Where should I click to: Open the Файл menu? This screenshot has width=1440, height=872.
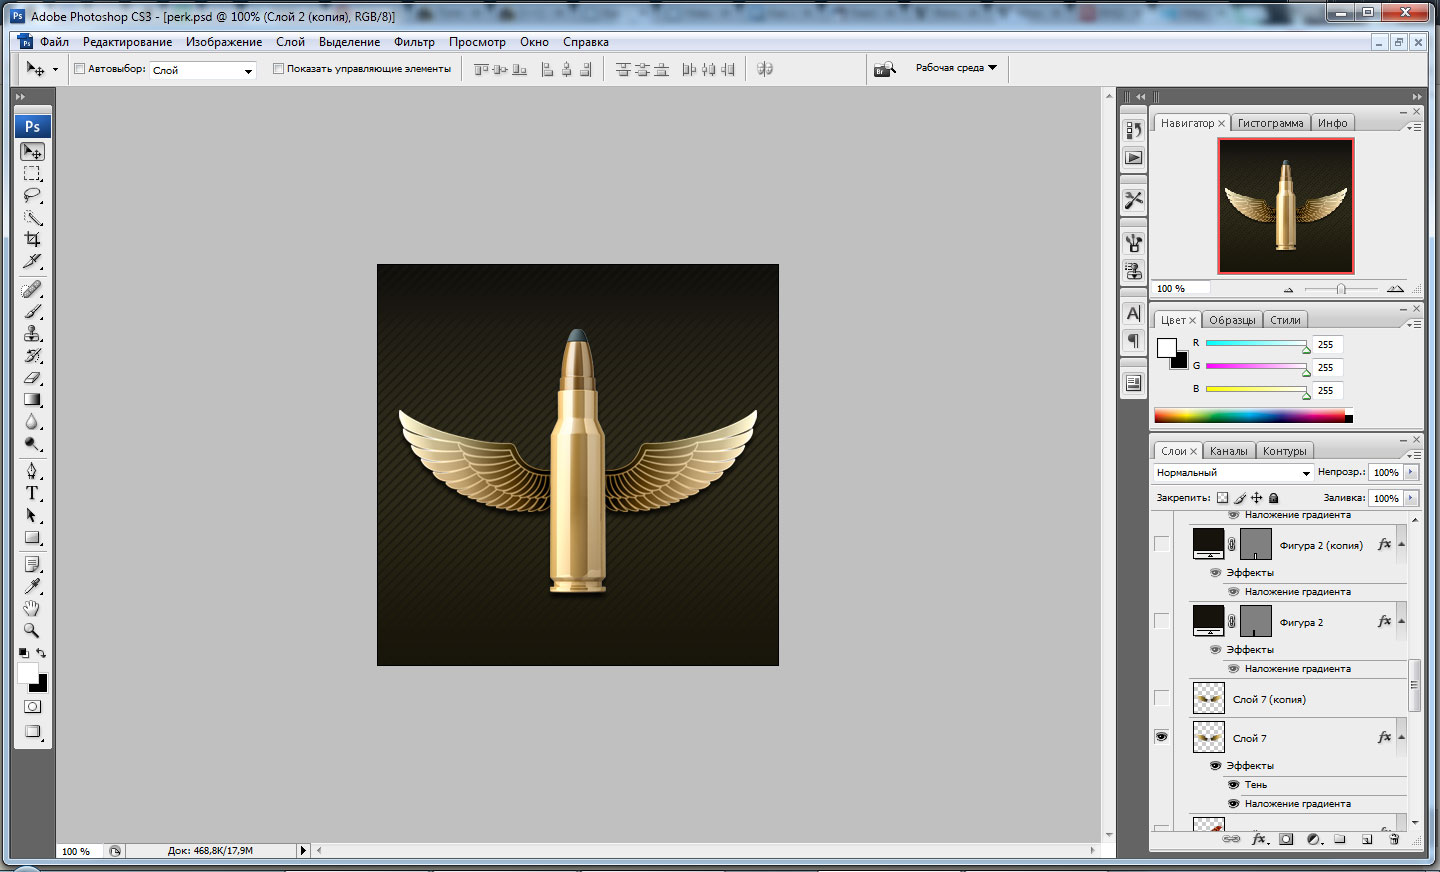click(x=54, y=42)
